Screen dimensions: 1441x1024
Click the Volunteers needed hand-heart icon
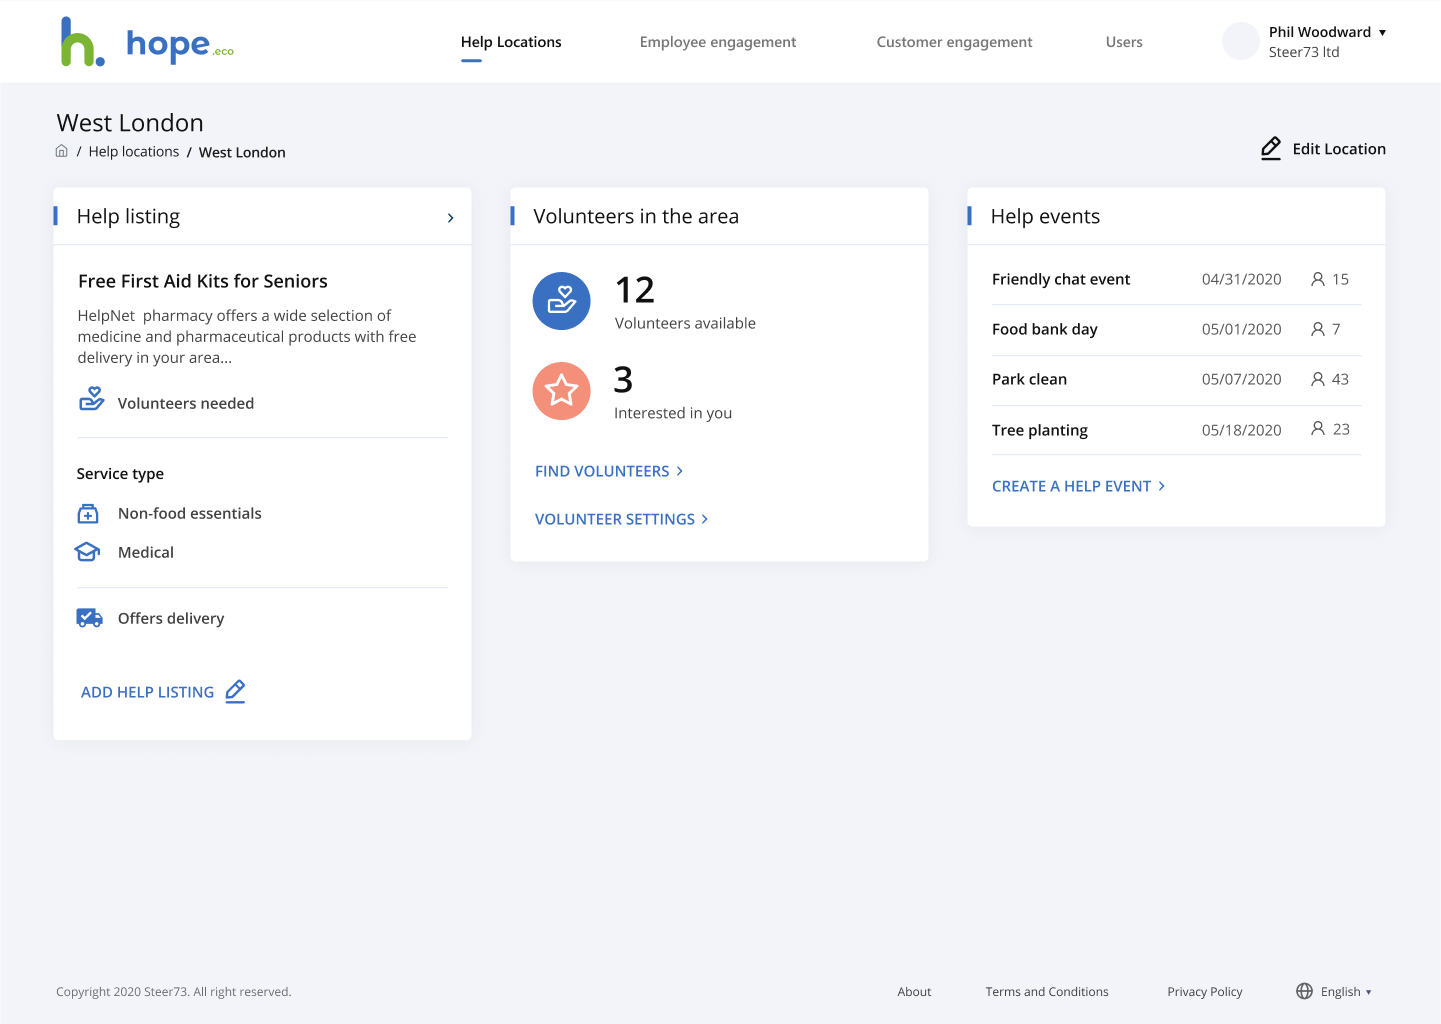(92, 399)
